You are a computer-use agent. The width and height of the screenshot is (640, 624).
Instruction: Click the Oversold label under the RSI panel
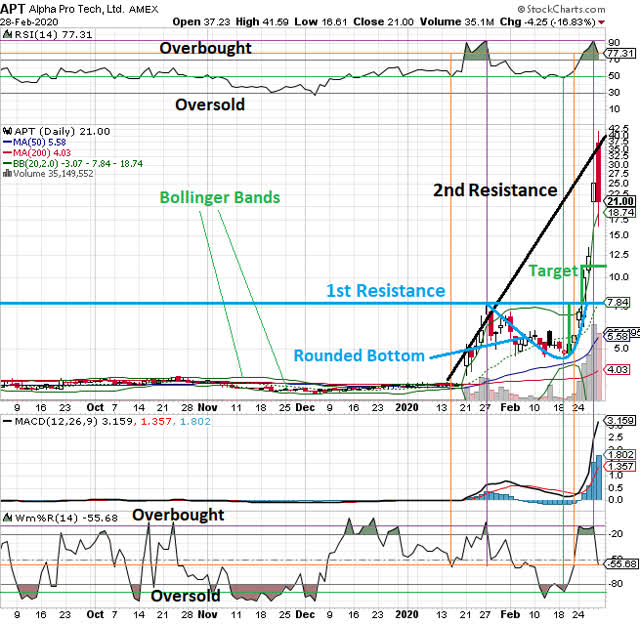[210, 105]
